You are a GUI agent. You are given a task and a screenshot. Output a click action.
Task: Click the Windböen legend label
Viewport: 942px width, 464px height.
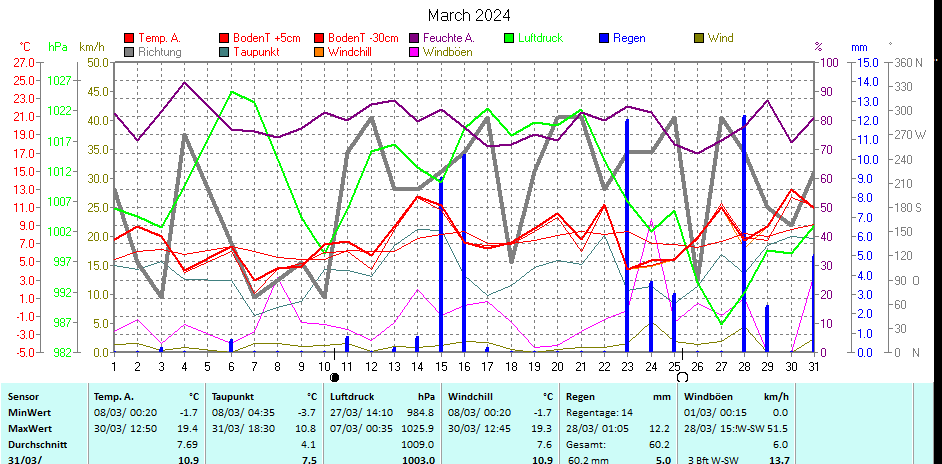pos(448,52)
